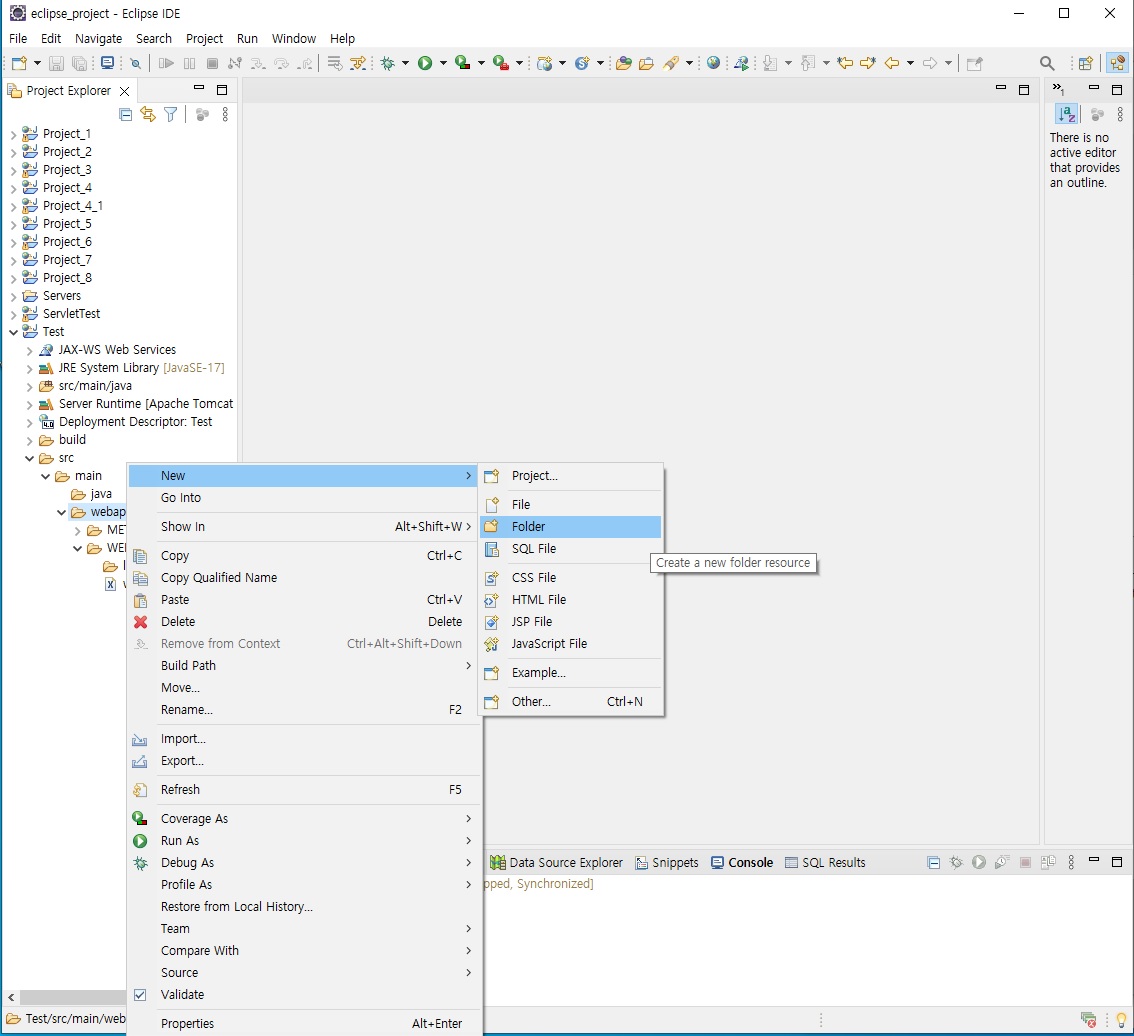This screenshot has height=1036, width=1134.
Task: Click Refresh in the context menu
Action: (x=304, y=790)
